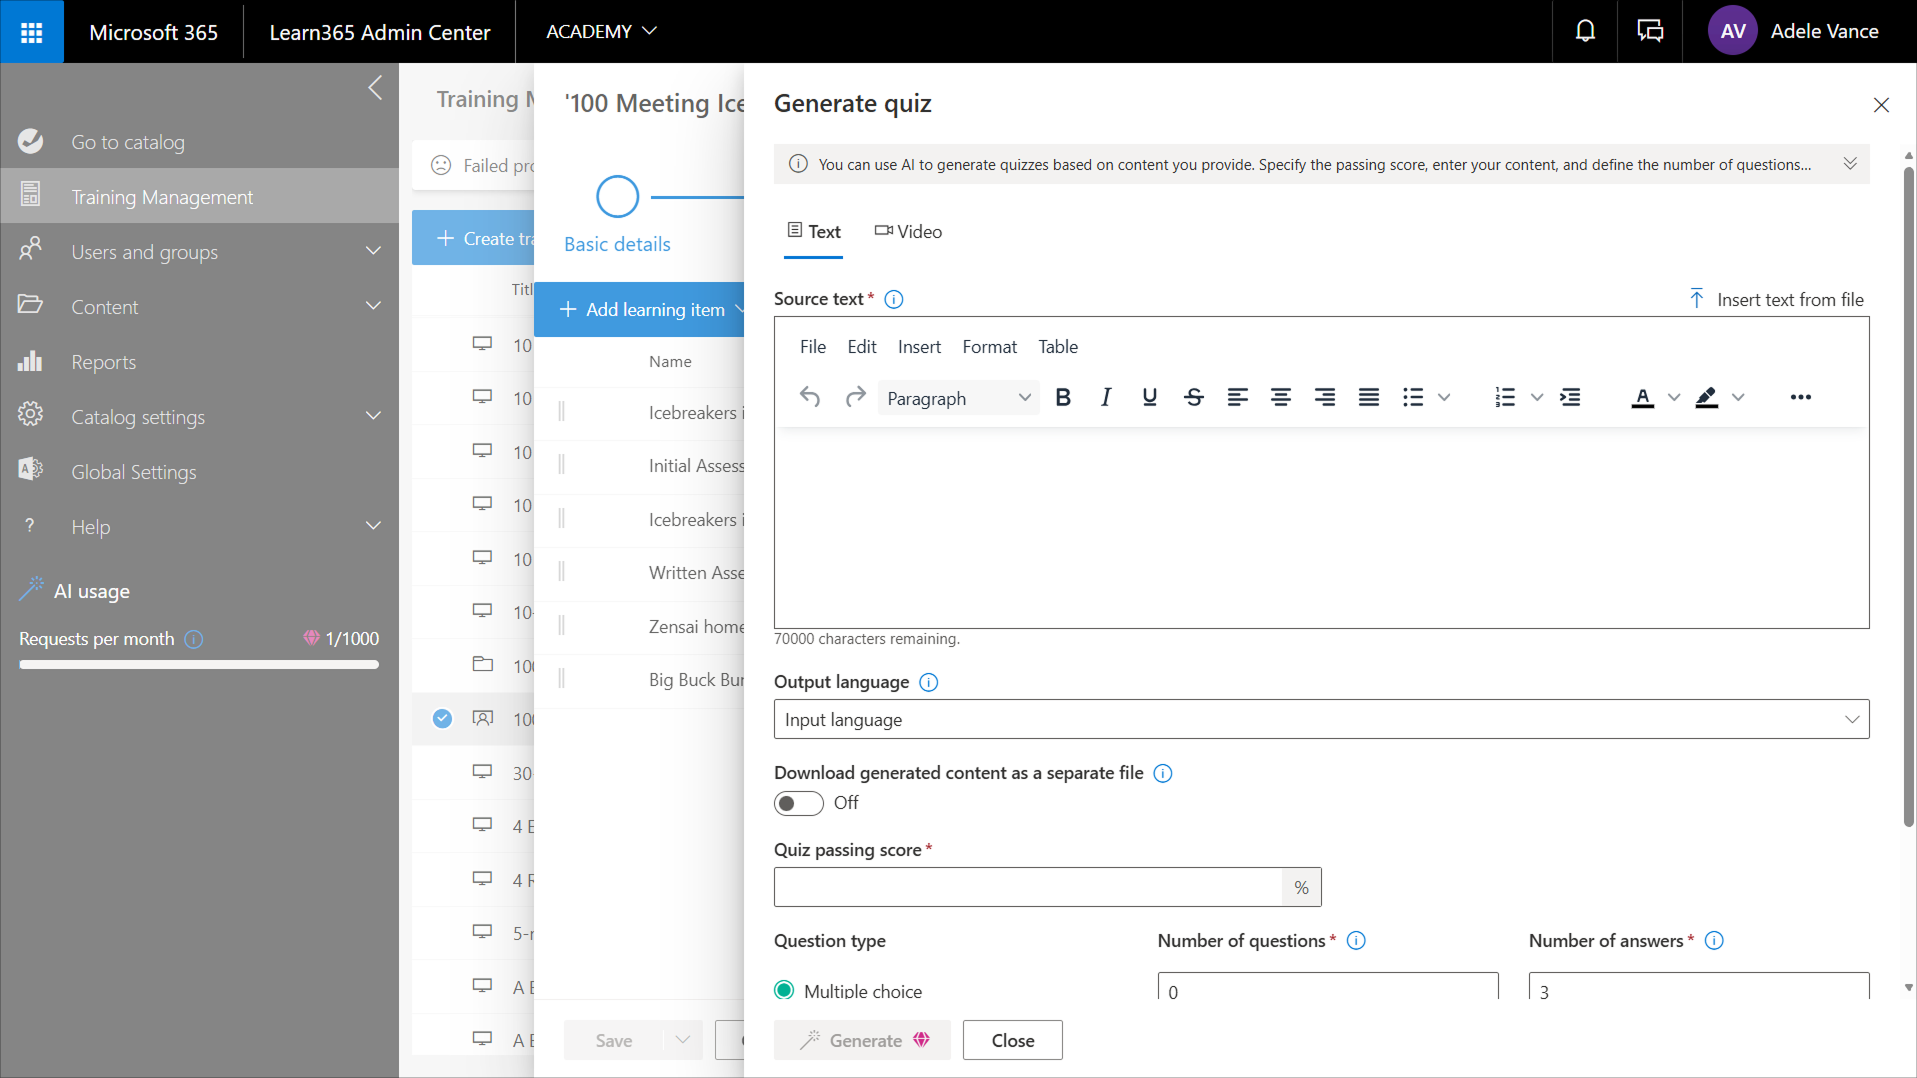Open the Paragraph style dropdown
The height and width of the screenshot is (1078, 1917).
[x=957, y=398]
